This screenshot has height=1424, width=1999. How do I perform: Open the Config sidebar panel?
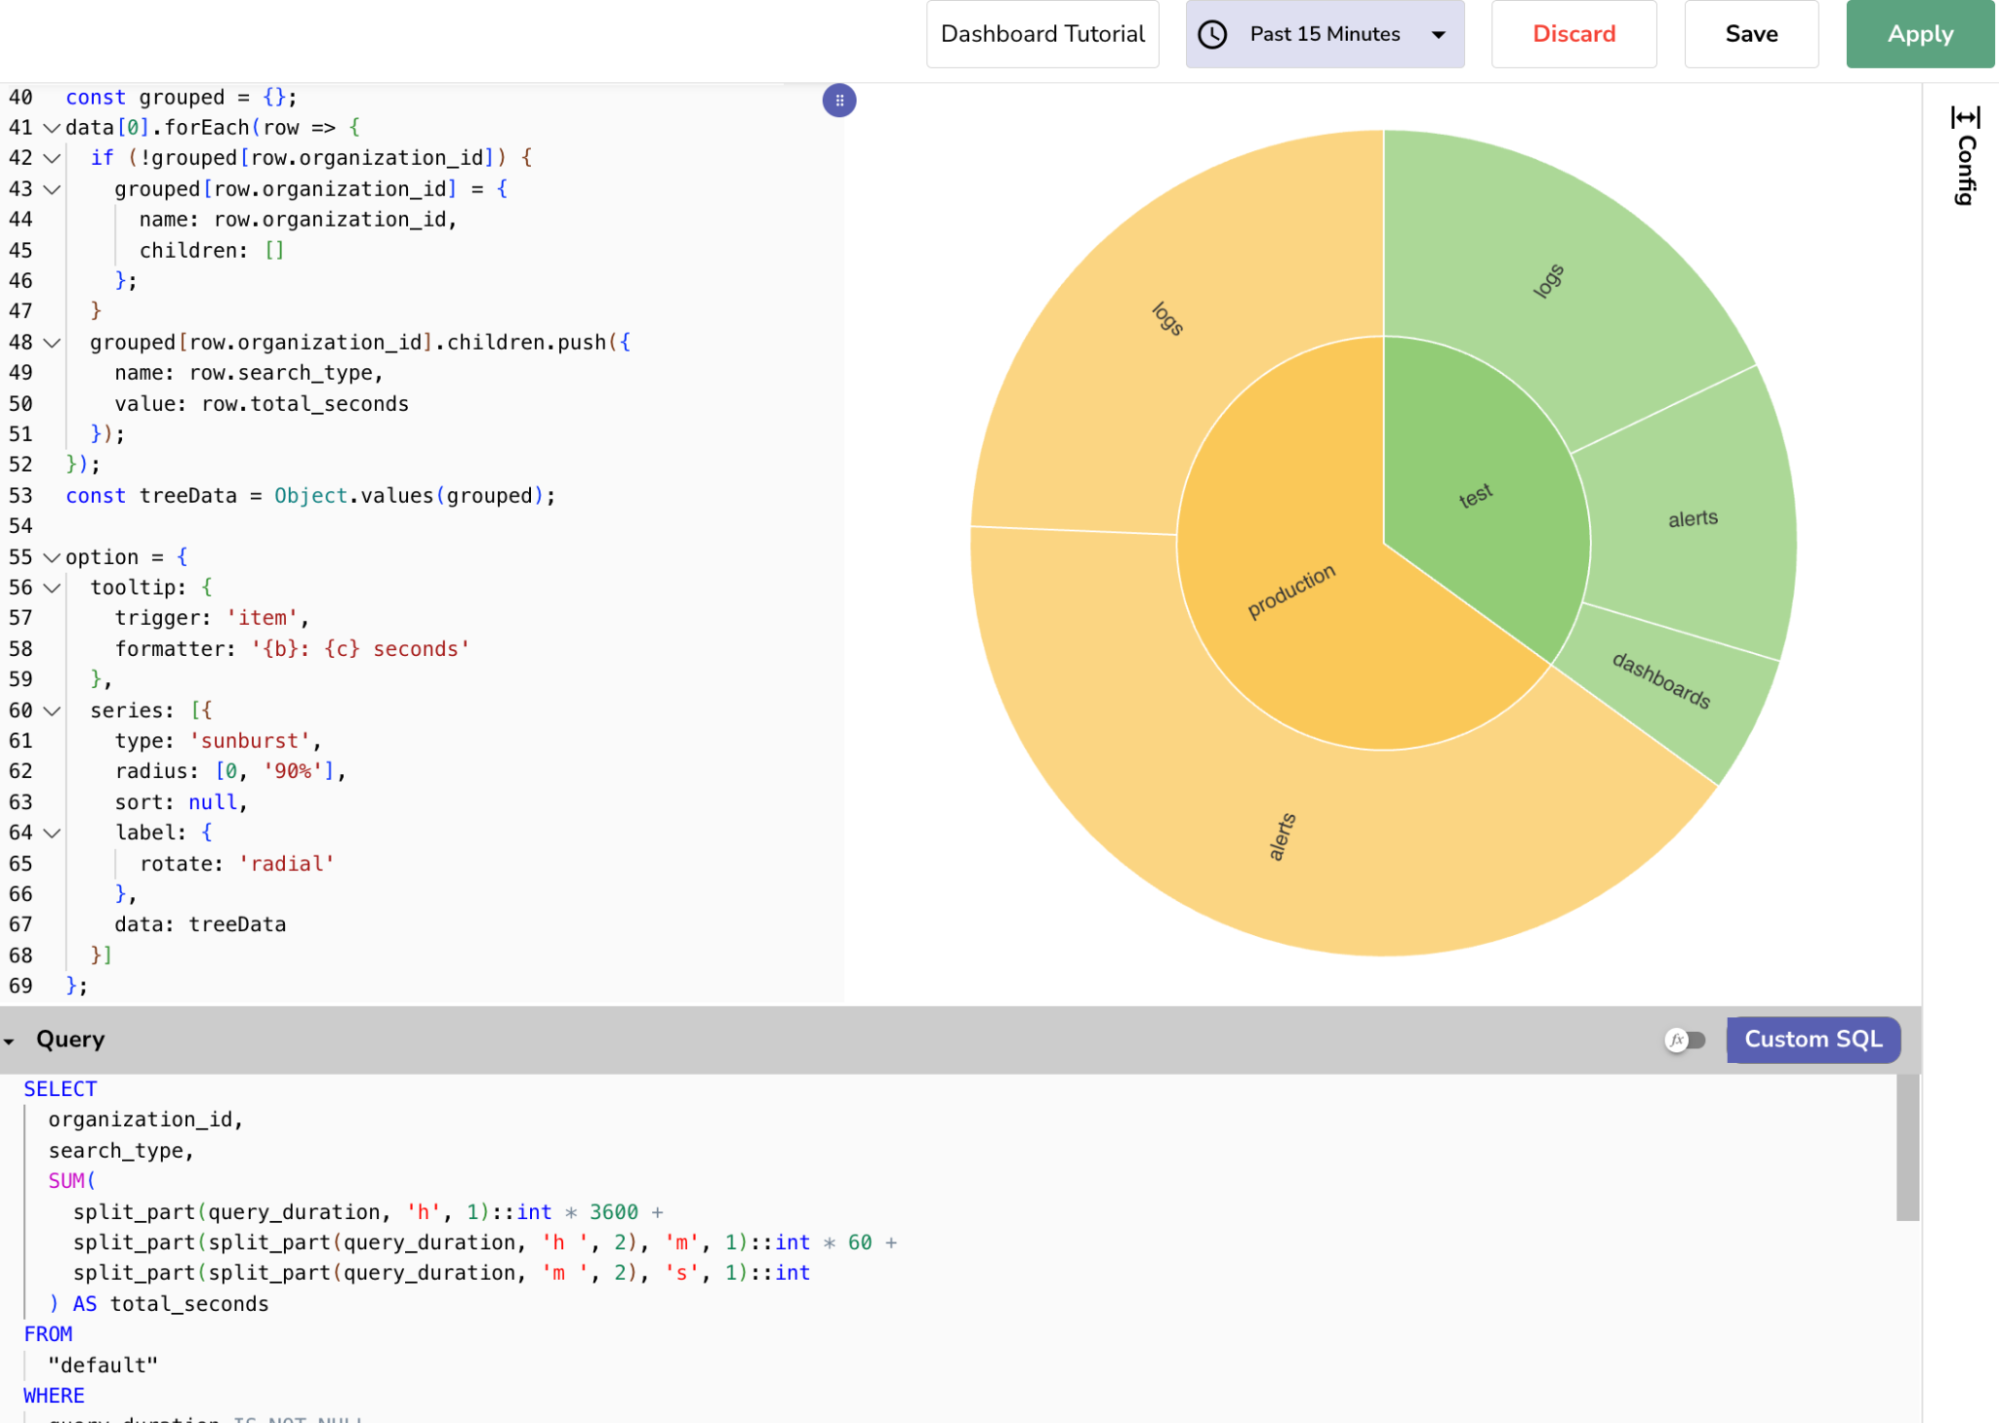(1965, 156)
